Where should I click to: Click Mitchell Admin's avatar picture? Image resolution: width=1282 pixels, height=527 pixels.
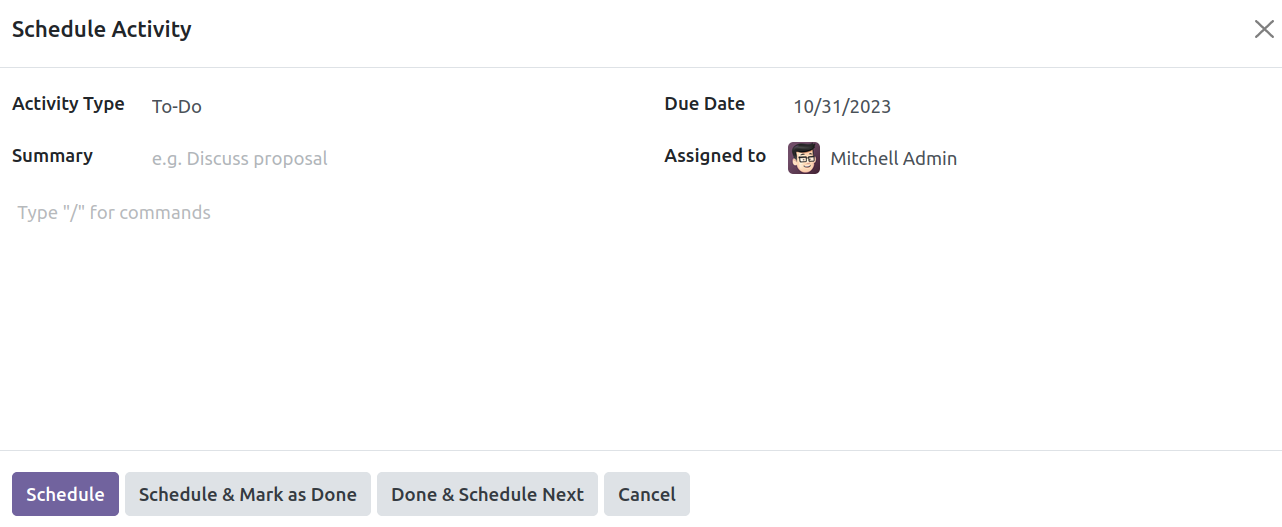click(804, 158)
